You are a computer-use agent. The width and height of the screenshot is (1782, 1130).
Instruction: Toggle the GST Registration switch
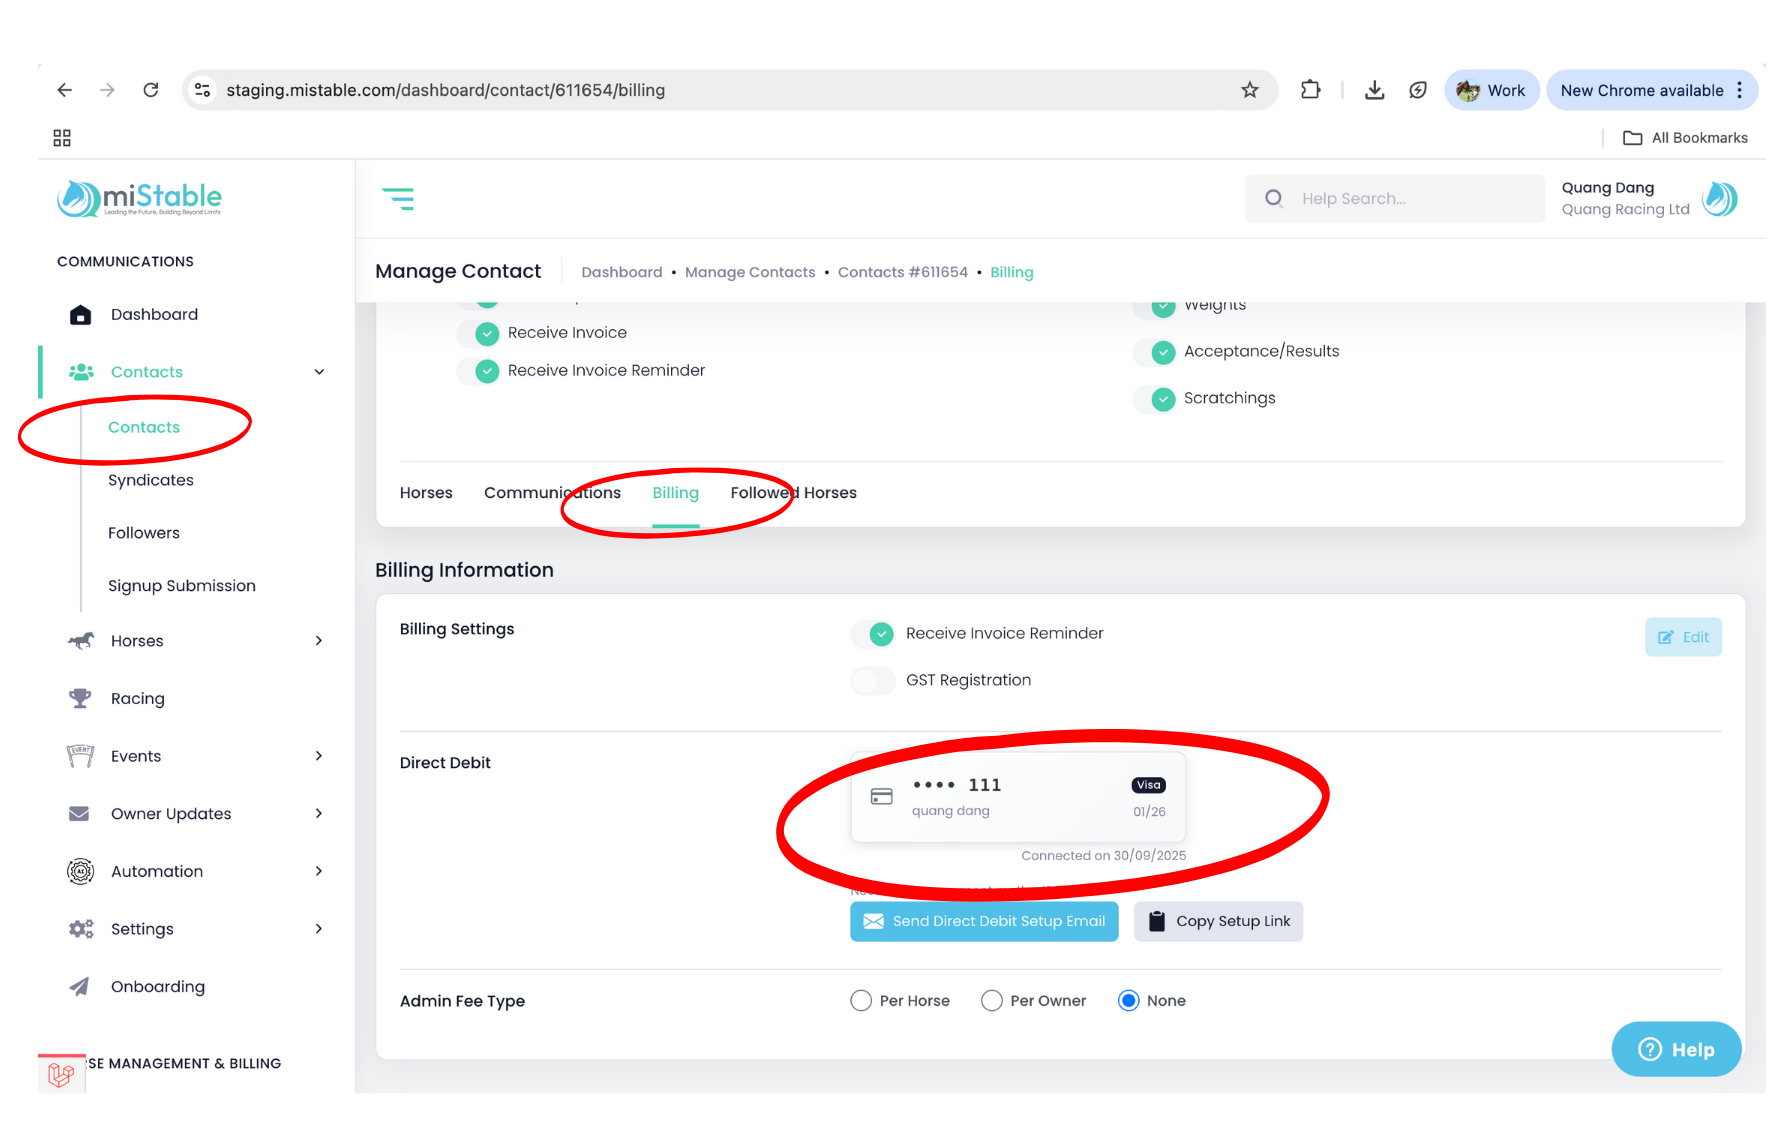pyautogui.click(x=873, y=681)
